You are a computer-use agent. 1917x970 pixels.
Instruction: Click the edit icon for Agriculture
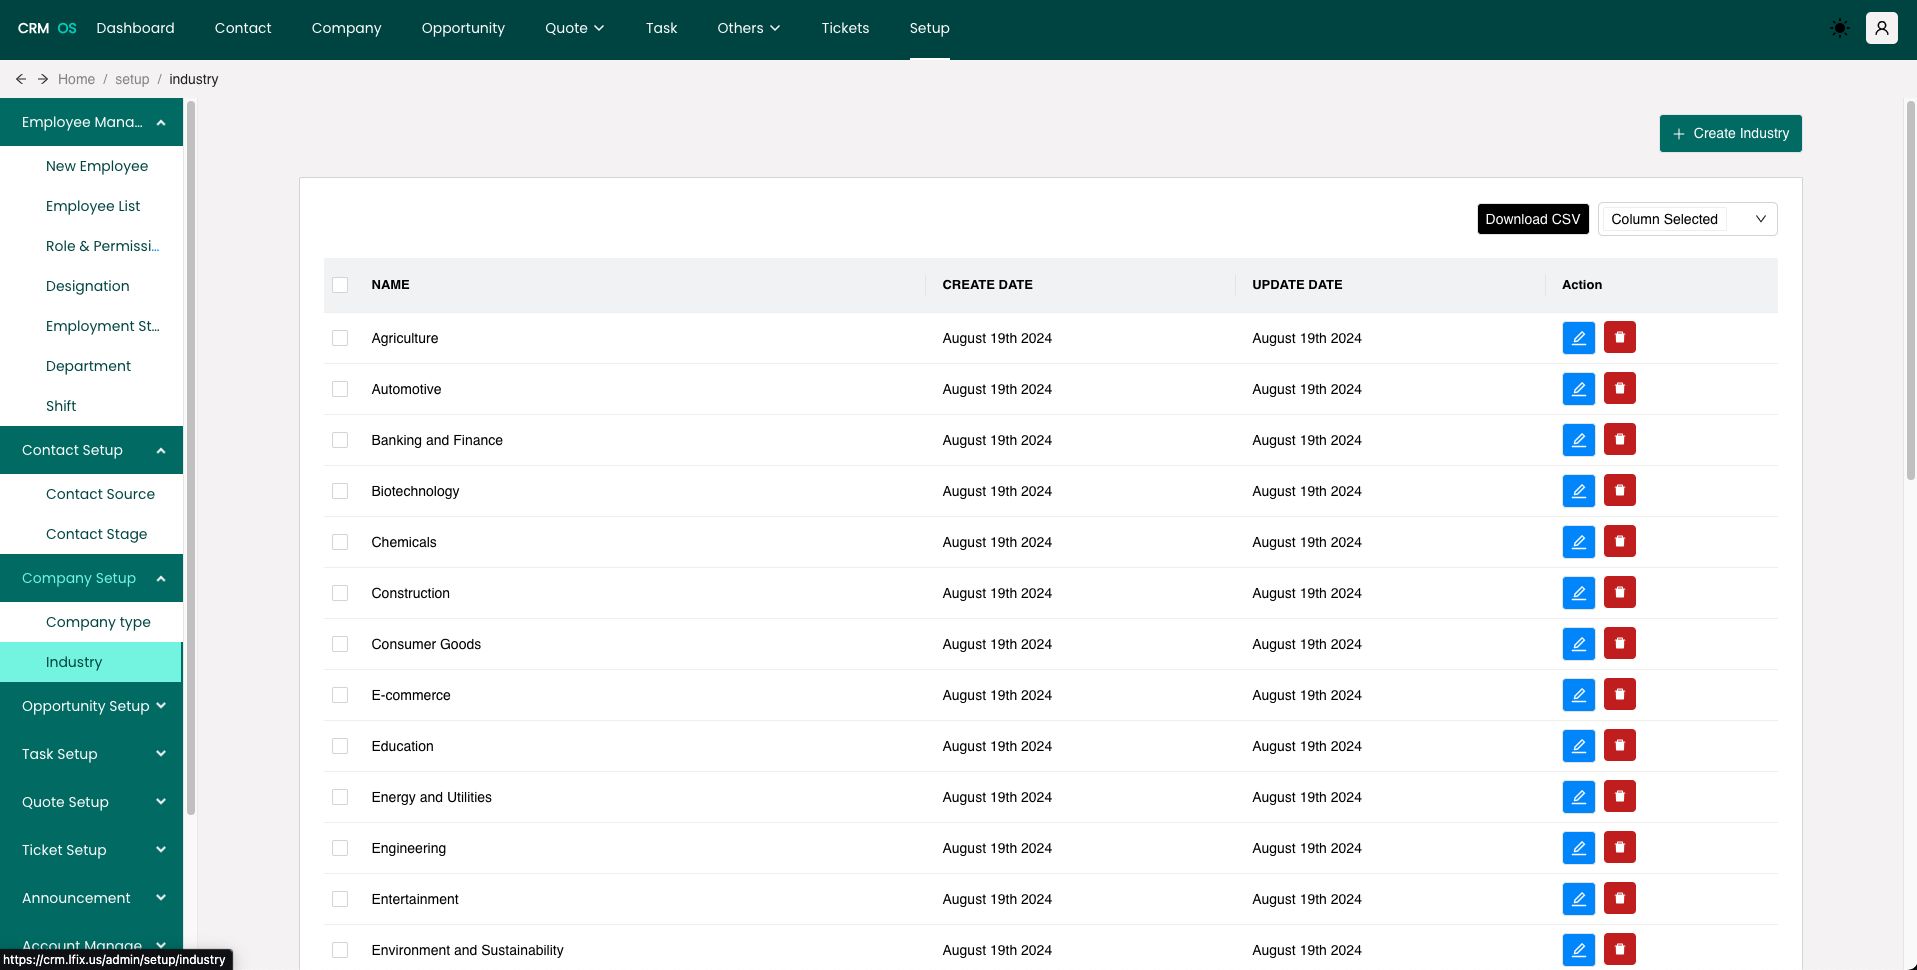click(x=1578, y=338)
